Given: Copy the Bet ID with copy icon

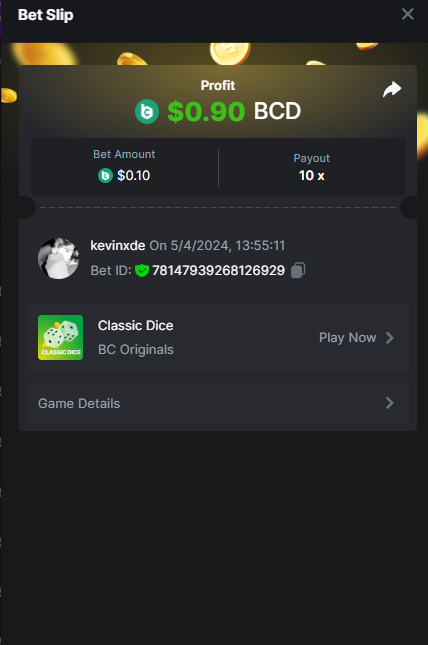Looking at the screenshot, I should pos(298,270).
